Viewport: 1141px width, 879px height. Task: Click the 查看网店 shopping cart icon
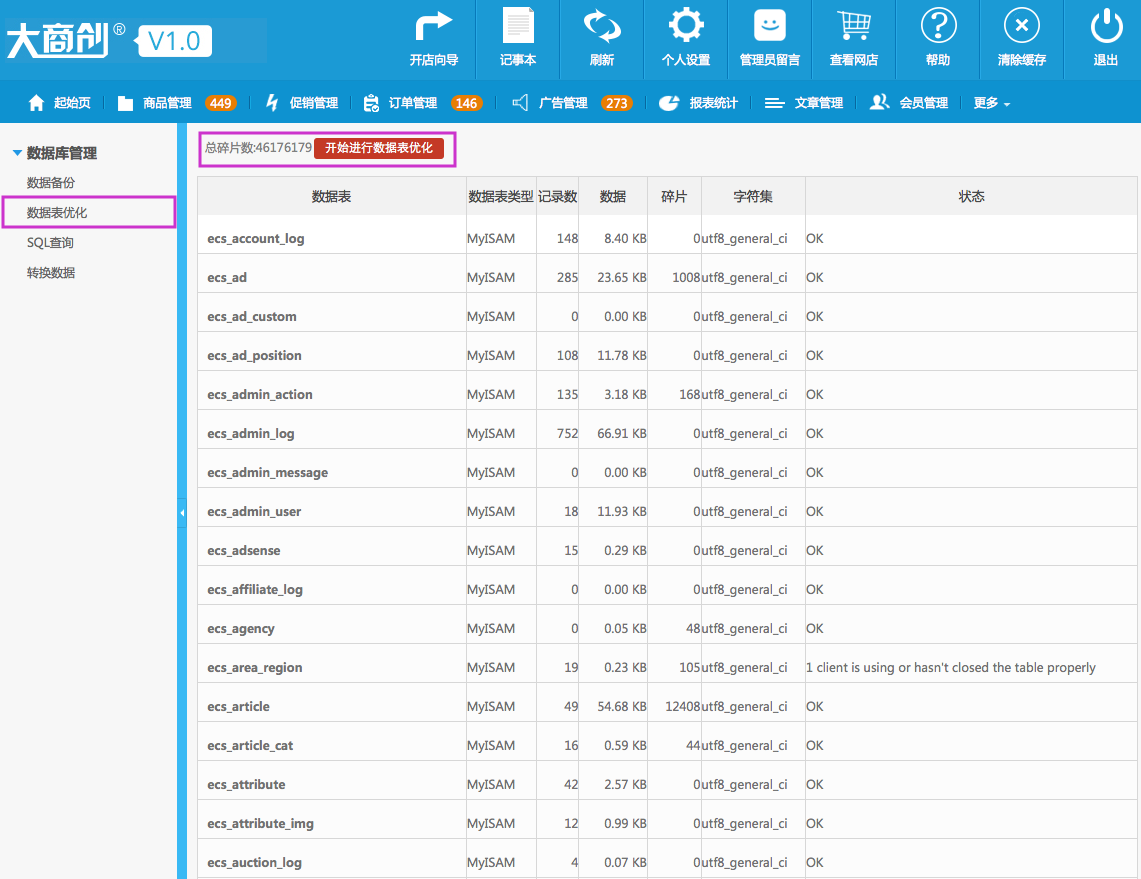pyautogui.click(x=854, y=26)
